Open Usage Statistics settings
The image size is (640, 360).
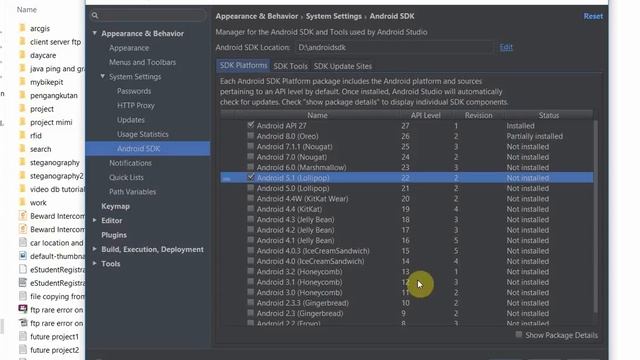click(142, 134)
